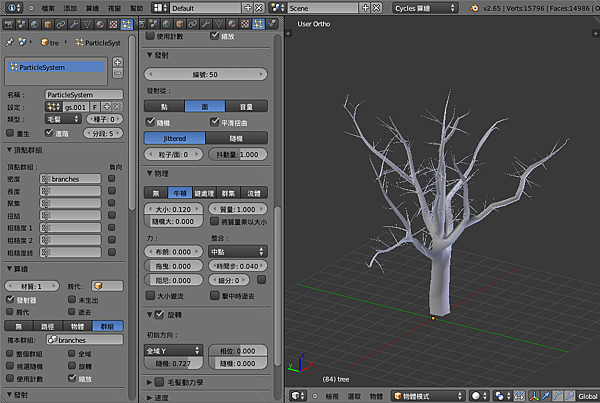
Task: Enable the 未生出 checkbox
Action: point(72,299)
